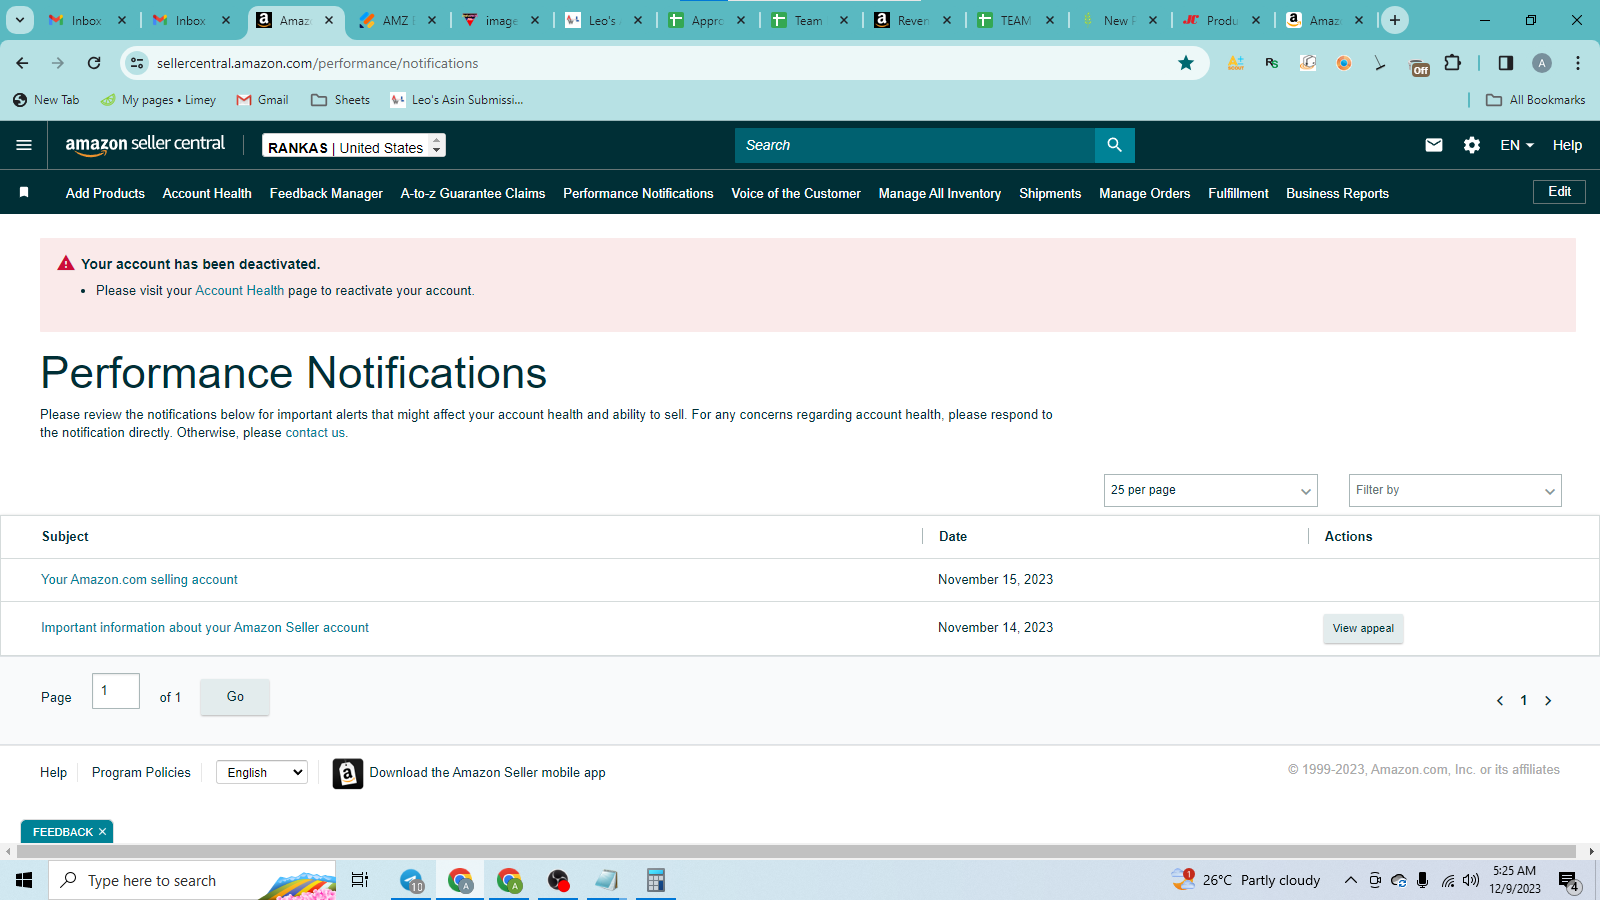Open the notification center icon in taskbar
This screenshot has height=900, width=1600.
coord(1569,881)
